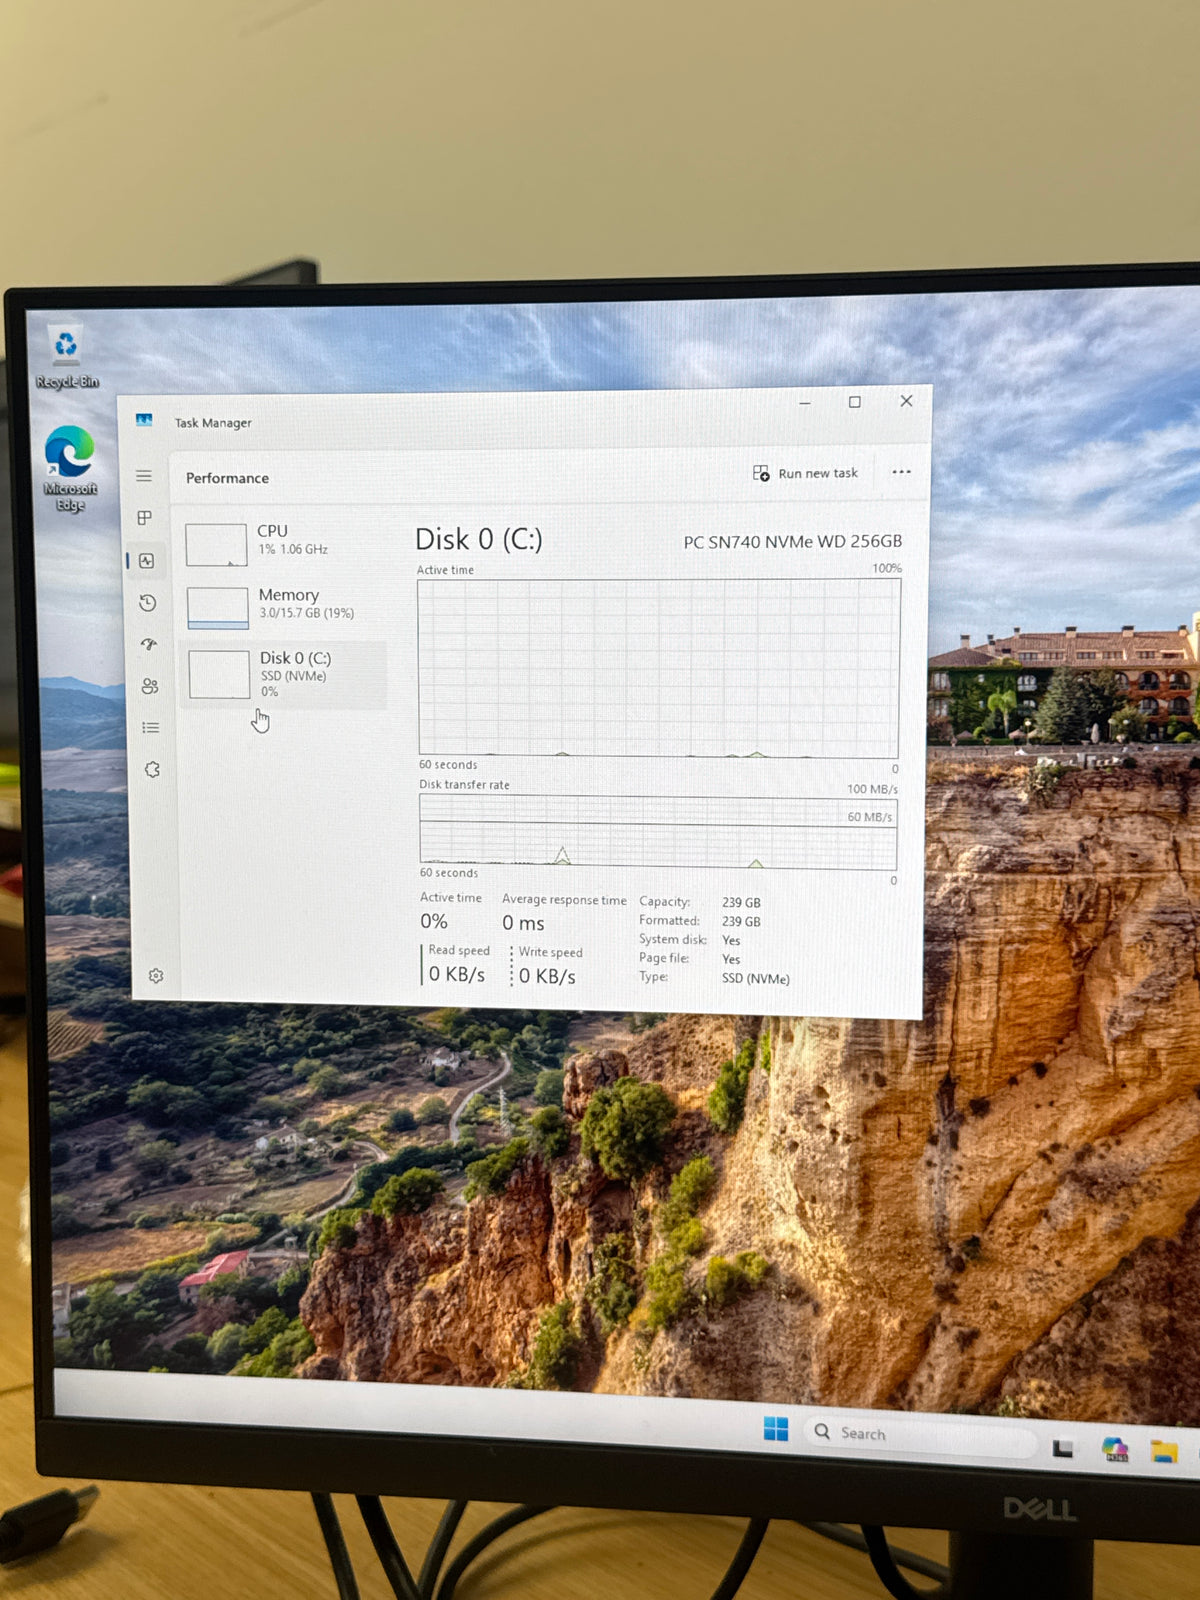Click the Read speed "0 KB/s" value
The width and height of the screenshot is (1200, 1600).
[457, 974]
